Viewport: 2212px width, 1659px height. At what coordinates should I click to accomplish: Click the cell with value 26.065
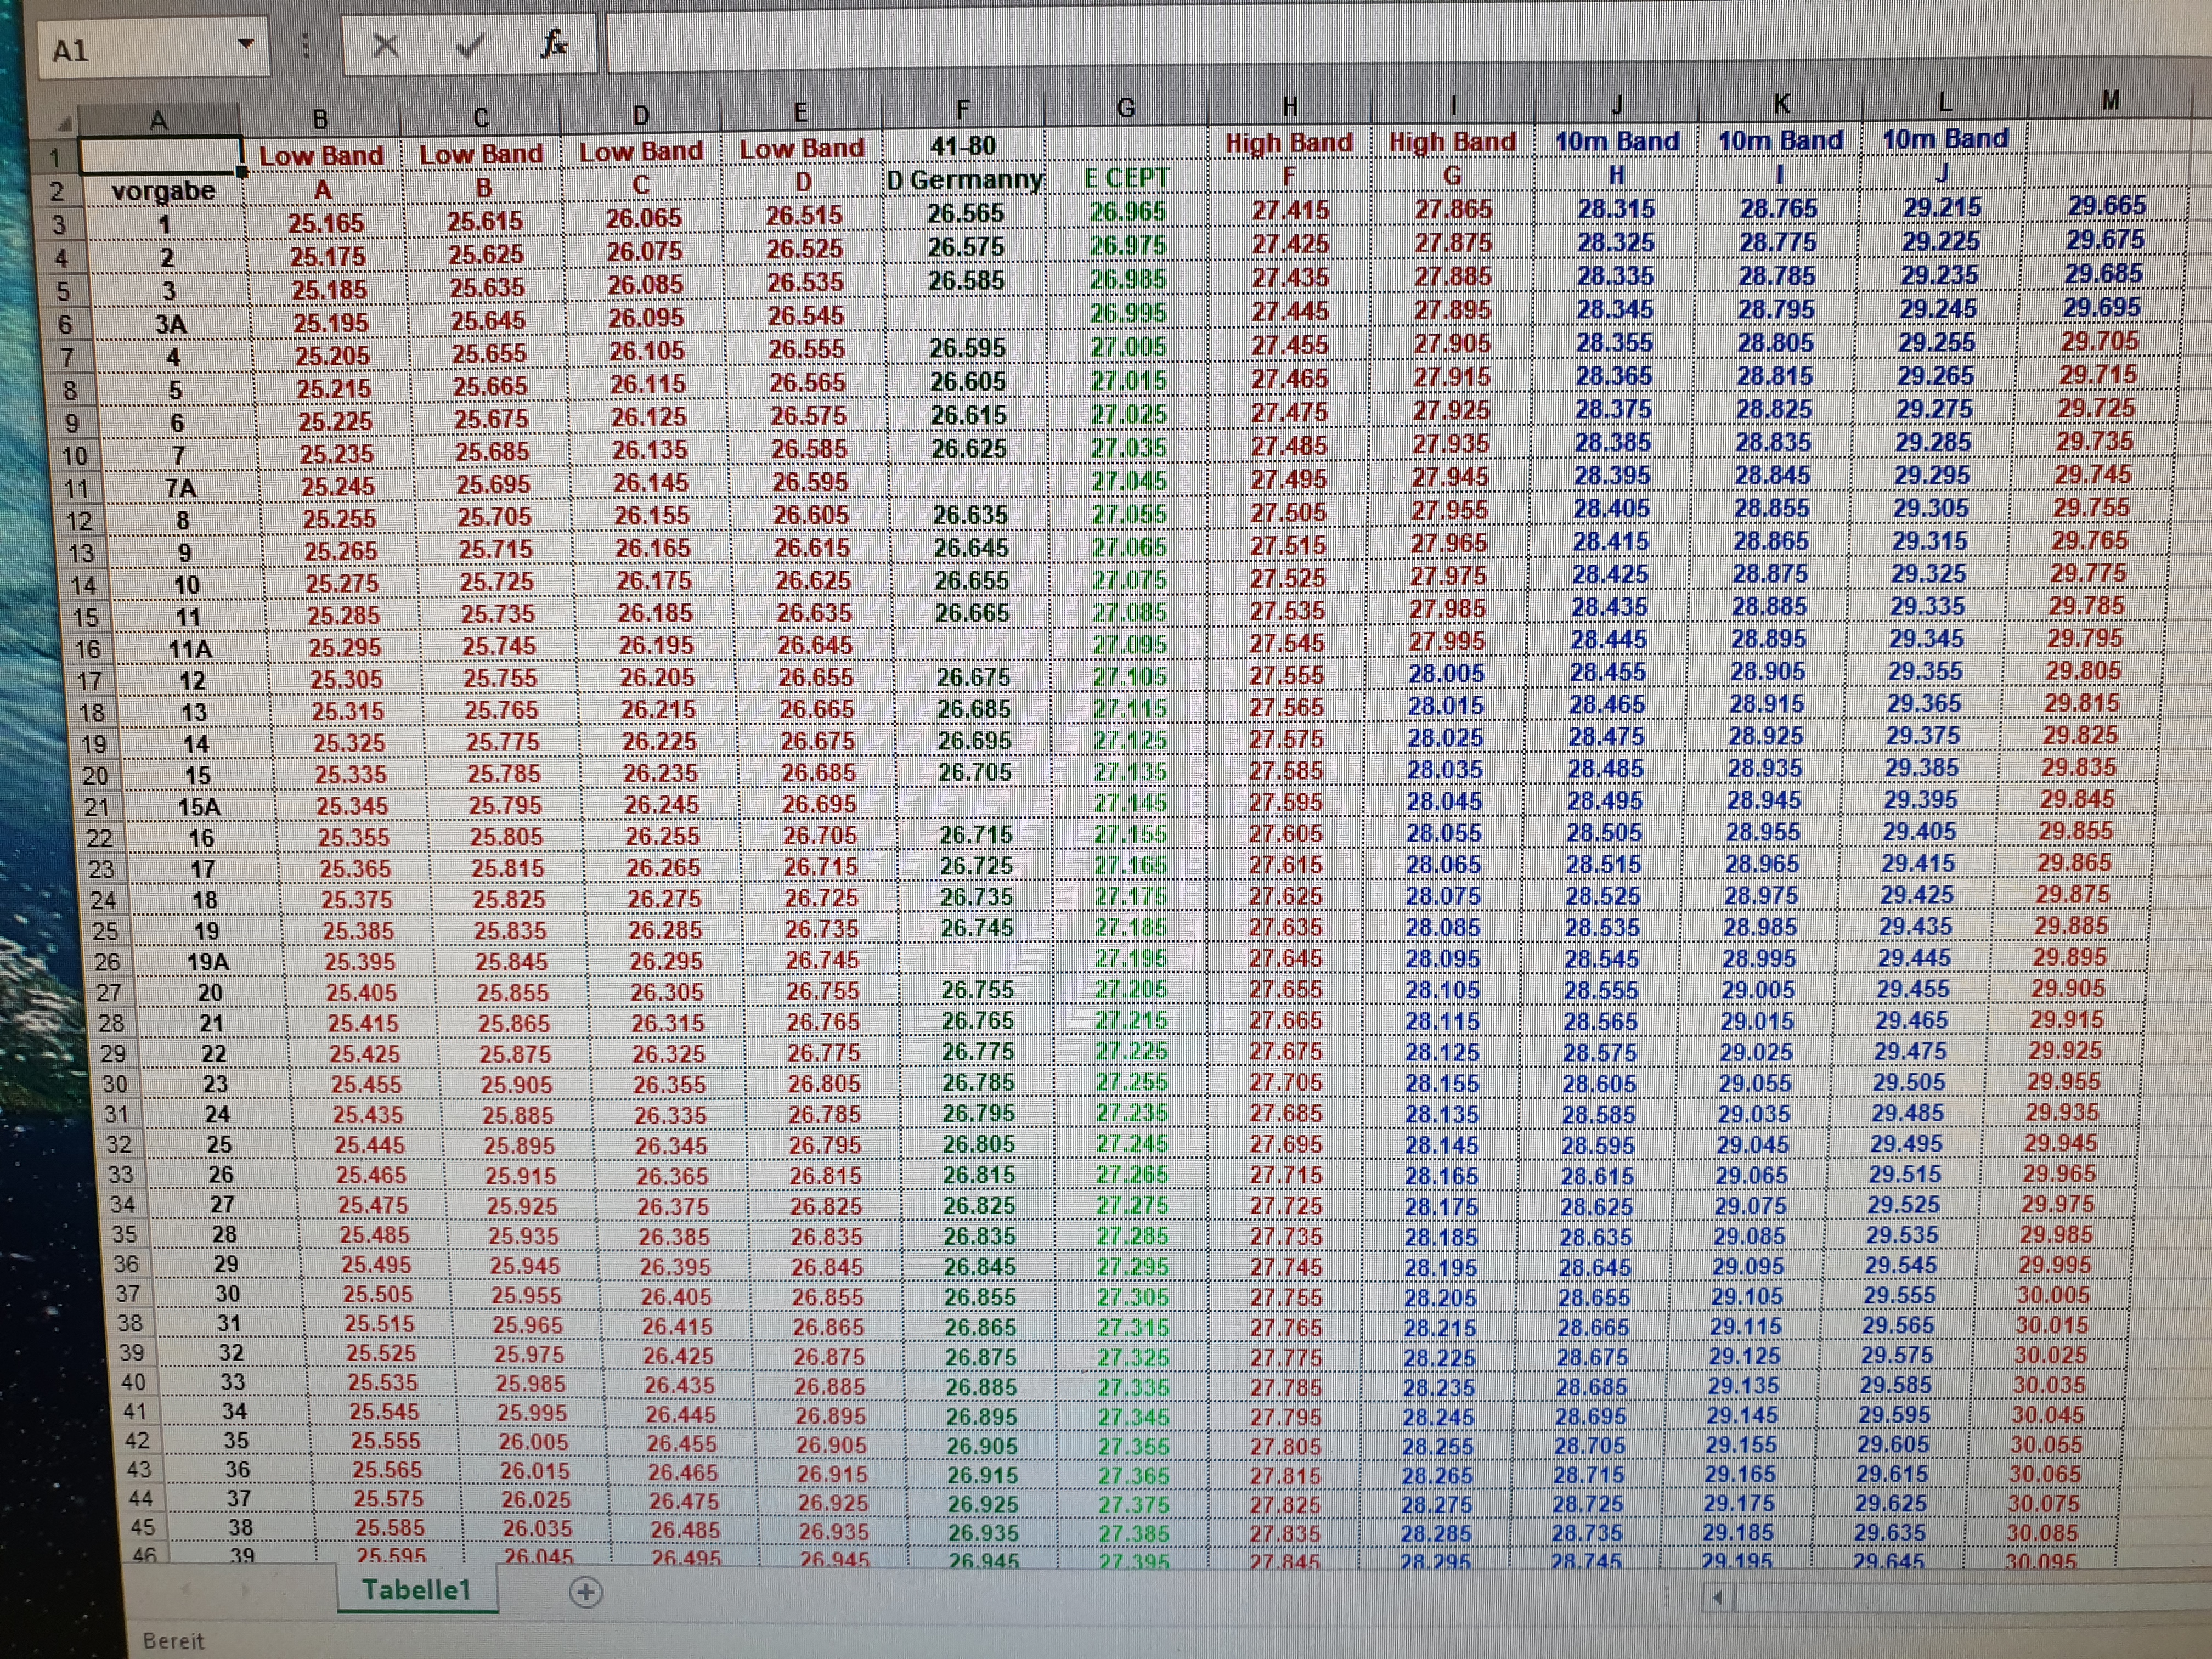coord(644,218)
